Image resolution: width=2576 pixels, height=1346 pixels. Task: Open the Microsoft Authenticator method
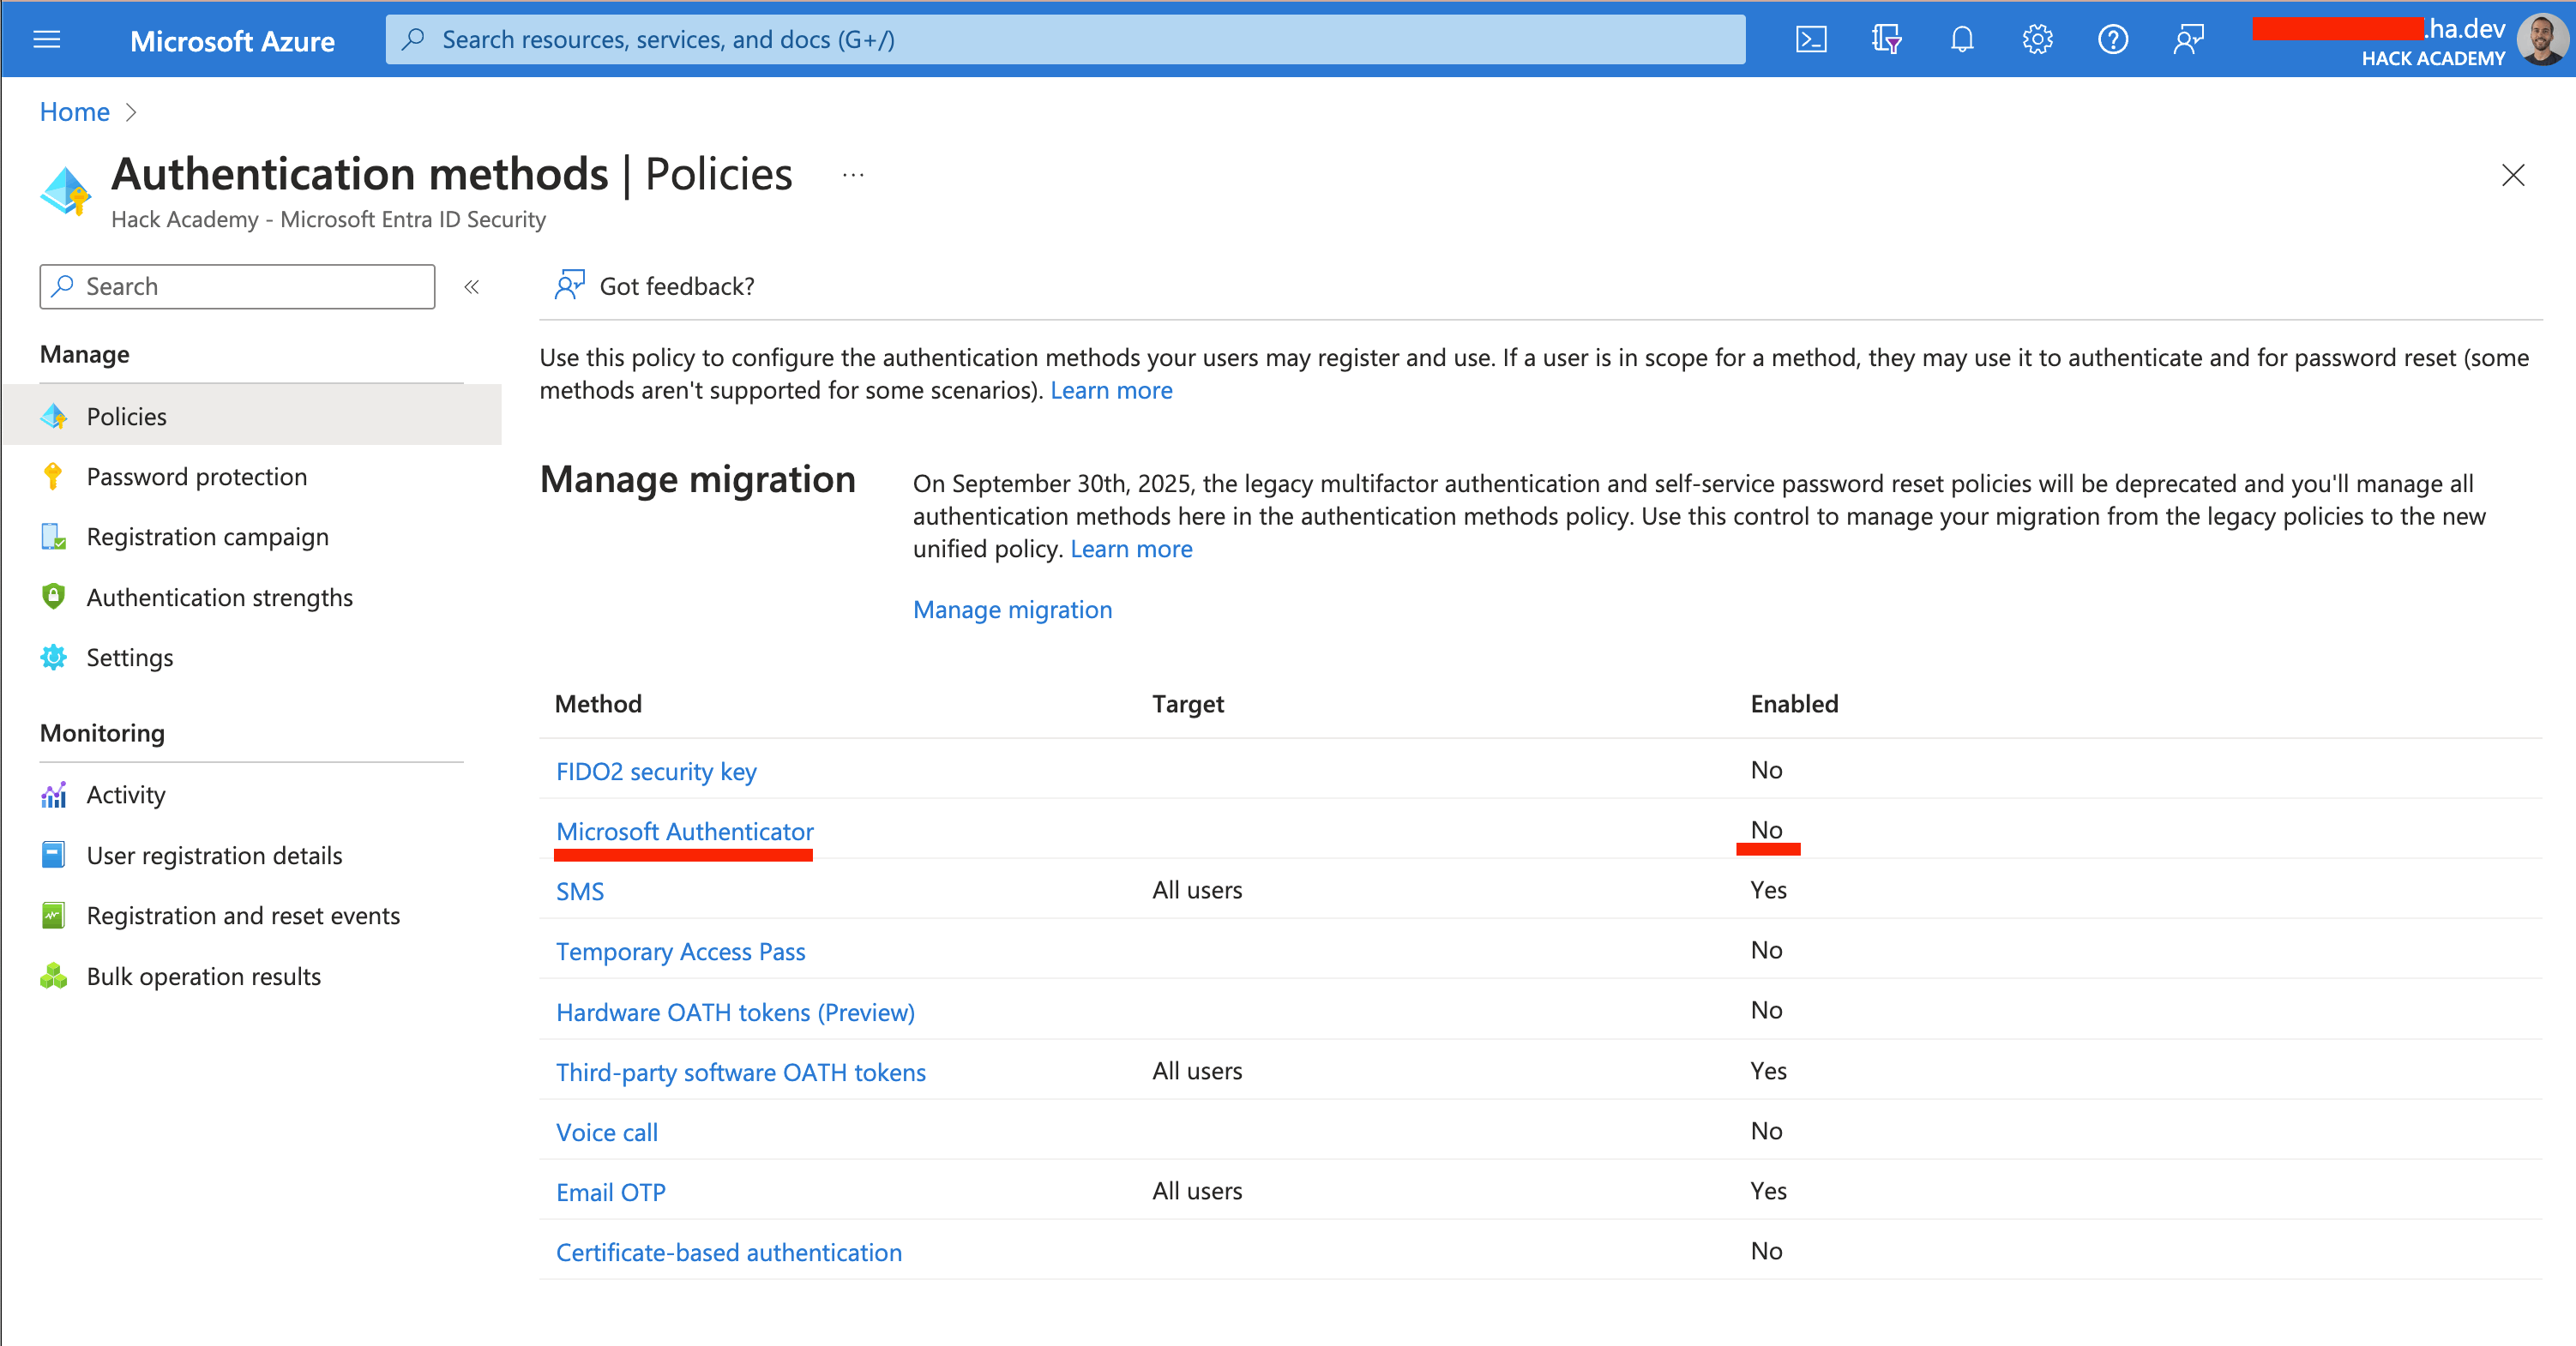684,831
